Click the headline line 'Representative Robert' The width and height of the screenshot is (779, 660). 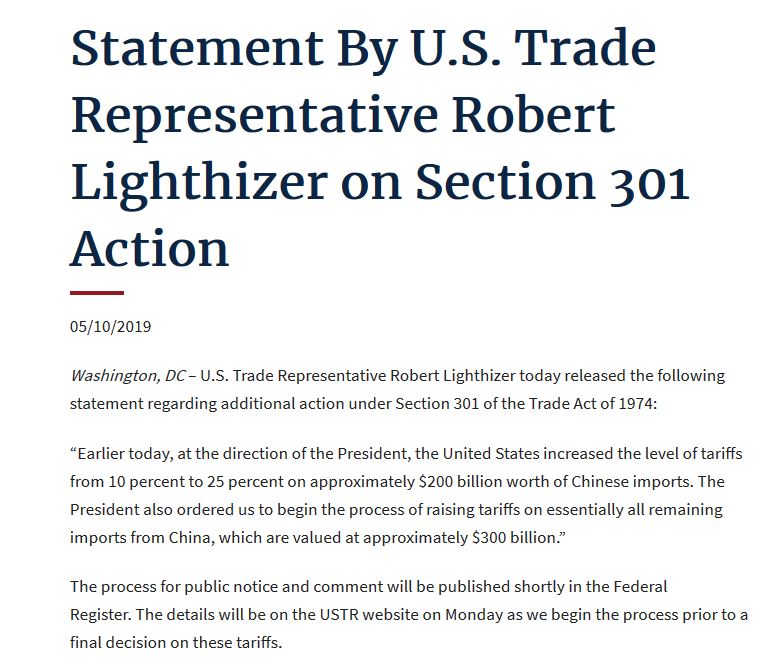click(x=343, y=116)
